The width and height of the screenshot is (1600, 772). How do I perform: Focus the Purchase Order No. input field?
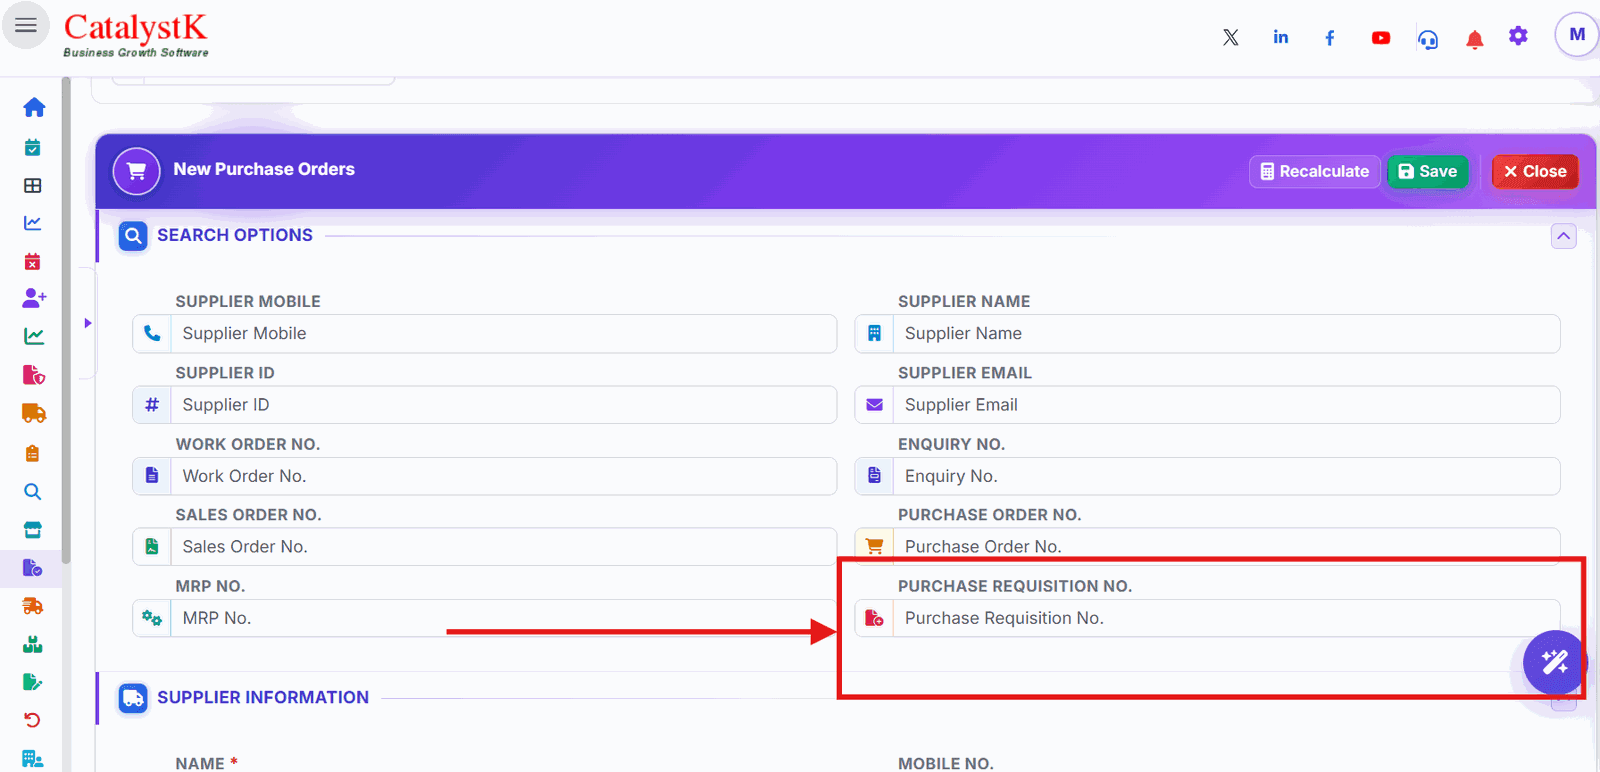1226,546
